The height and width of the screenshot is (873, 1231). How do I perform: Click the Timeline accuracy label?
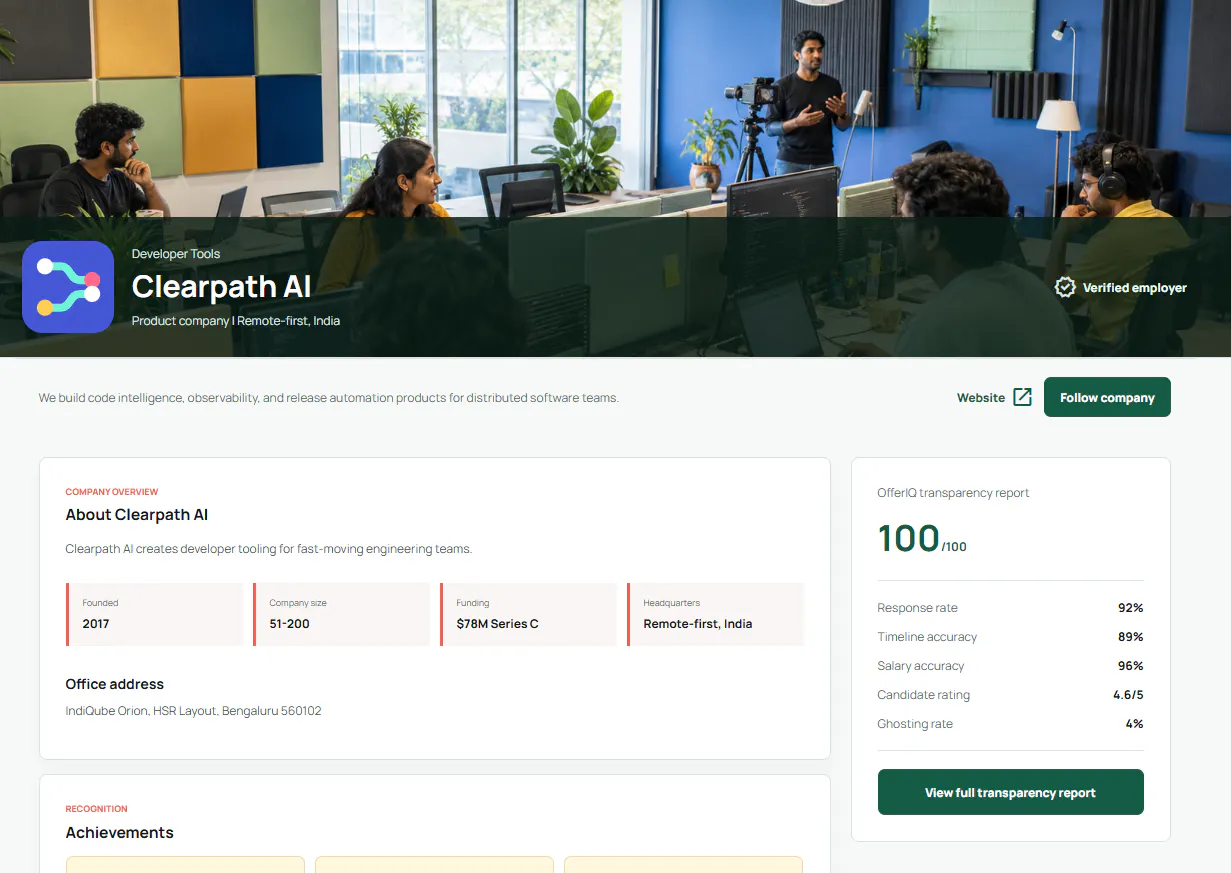pyautogui.click(x=927, y=637)
